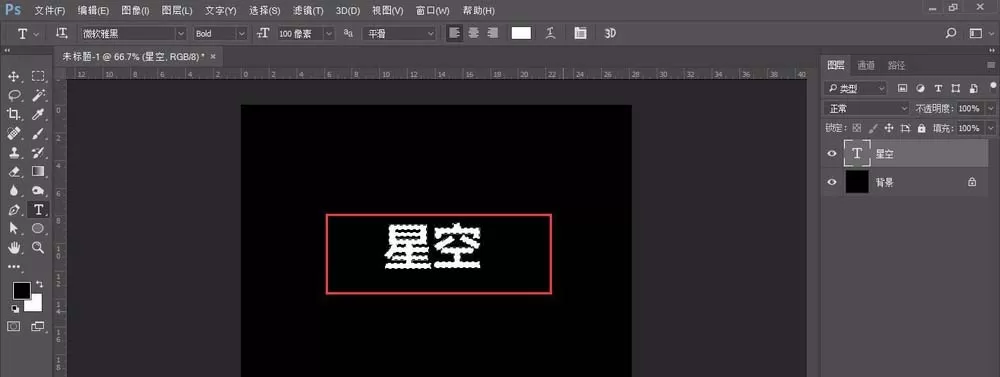This screenshot has width=1000, height=377.
Task: Select the Move tool
Action: pos(13,77)
